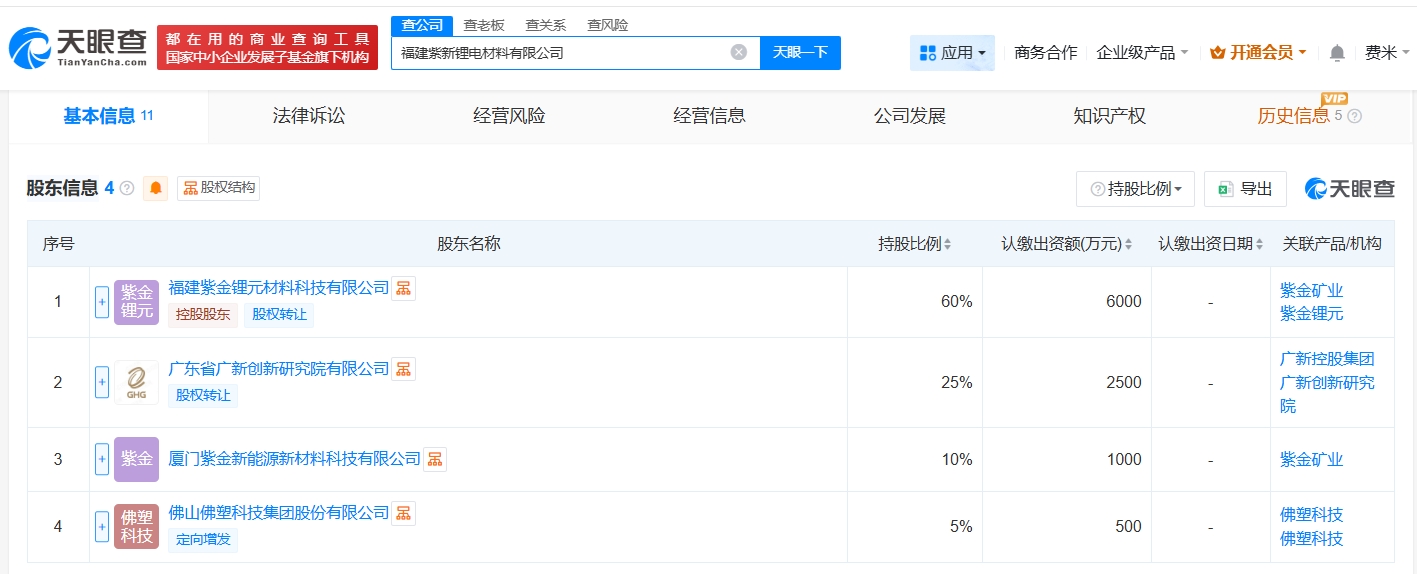Expand row 3 shareholder with plus button

click(102, 459)
